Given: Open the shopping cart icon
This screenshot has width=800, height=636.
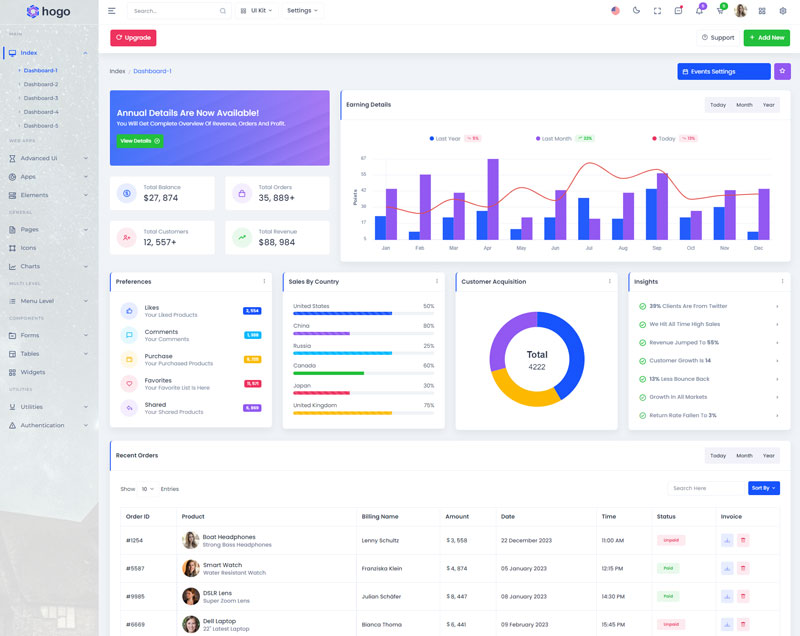Looking at the screenshot, I should (720, 11).
